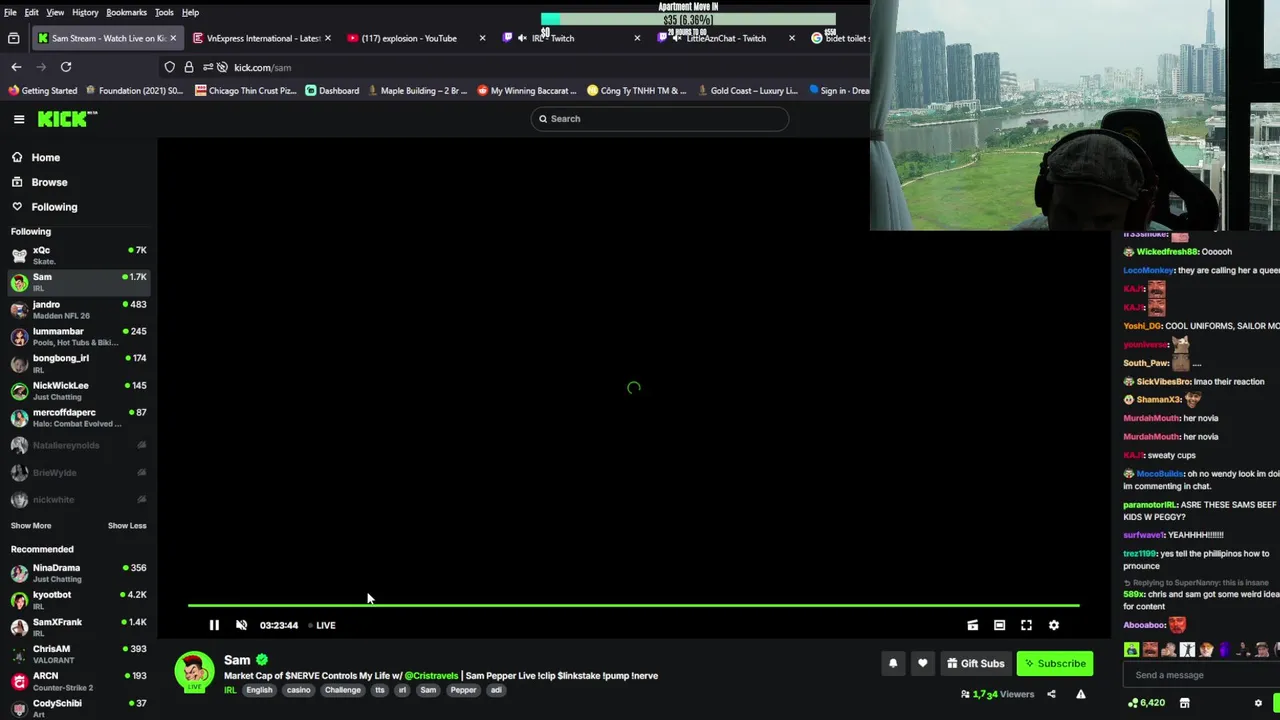
Task: Toggle notifications bell for Sam
Action: point(893,663)
